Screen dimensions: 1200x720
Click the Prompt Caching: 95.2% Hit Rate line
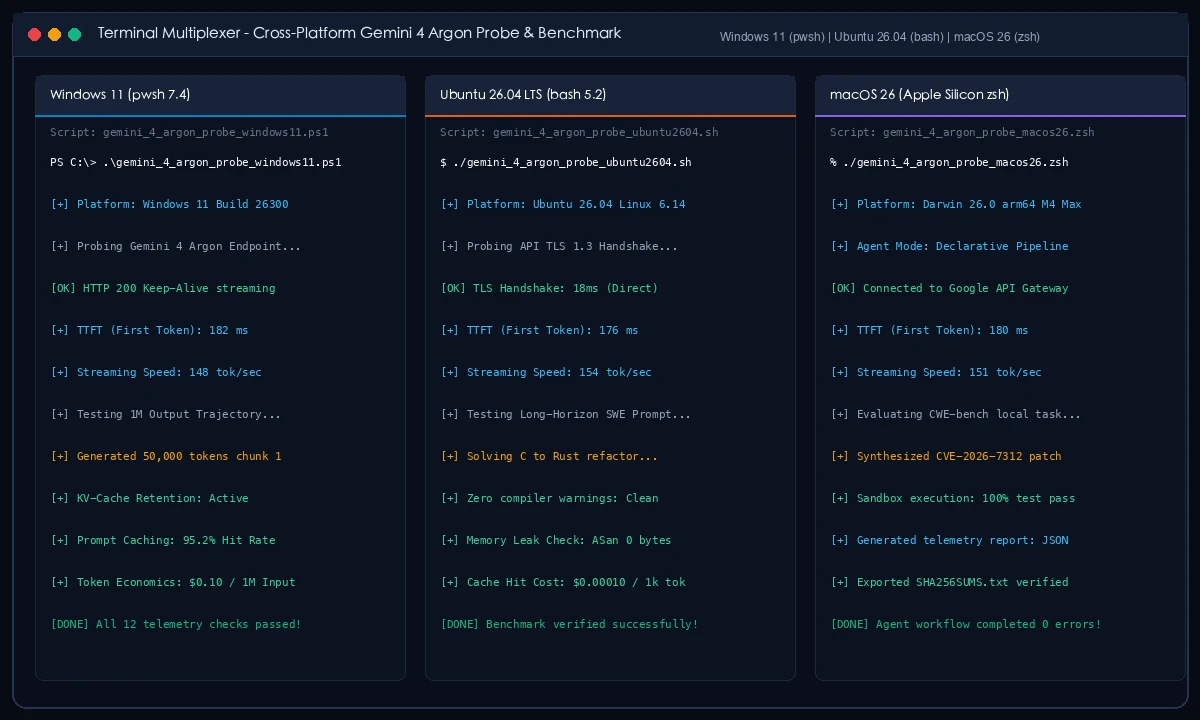163,540
